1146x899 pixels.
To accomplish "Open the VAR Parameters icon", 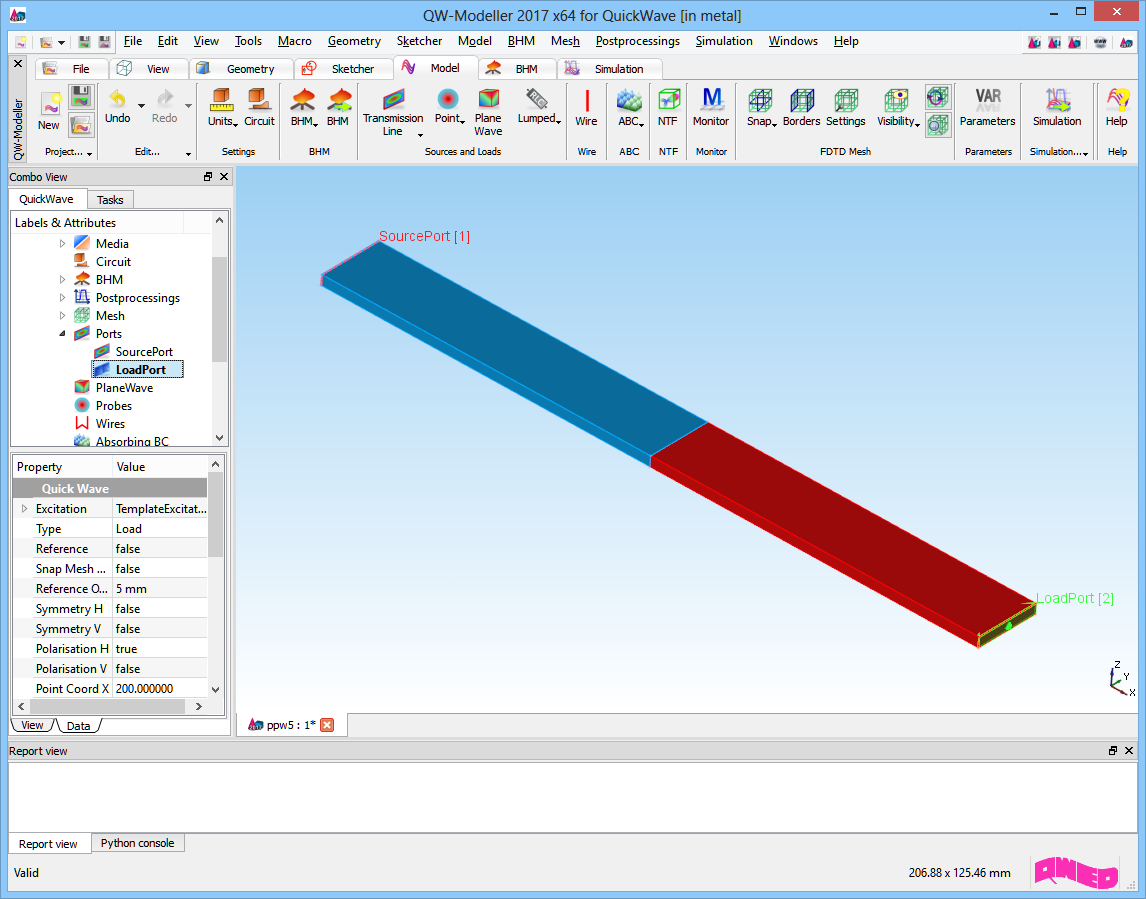I will pyautogui.click(x=987, y=99).
